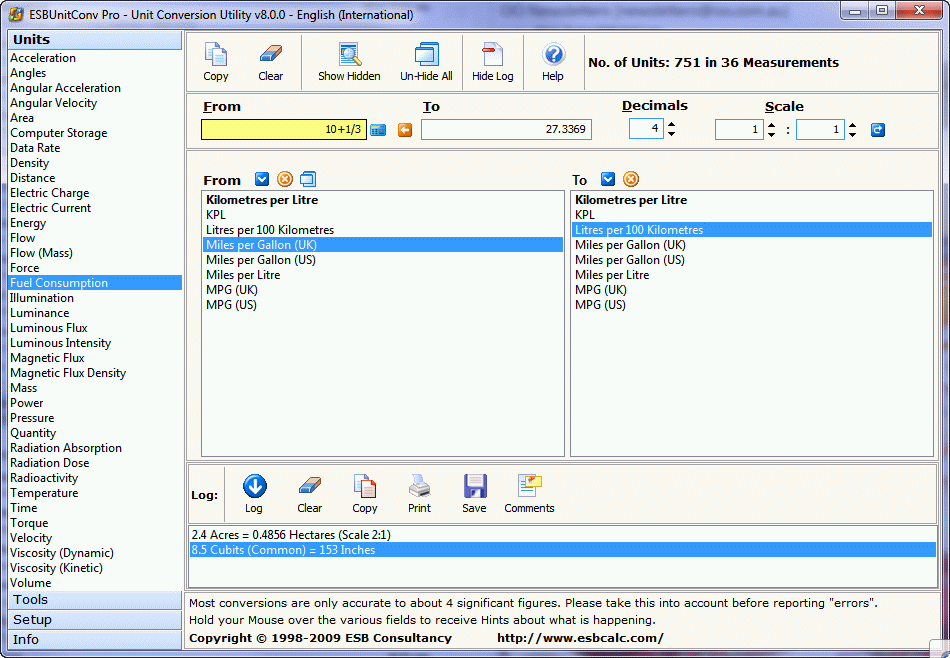This screenshot has width=950, height=658.
Task: Switch to the Info panel
Action: coord(95,639)
